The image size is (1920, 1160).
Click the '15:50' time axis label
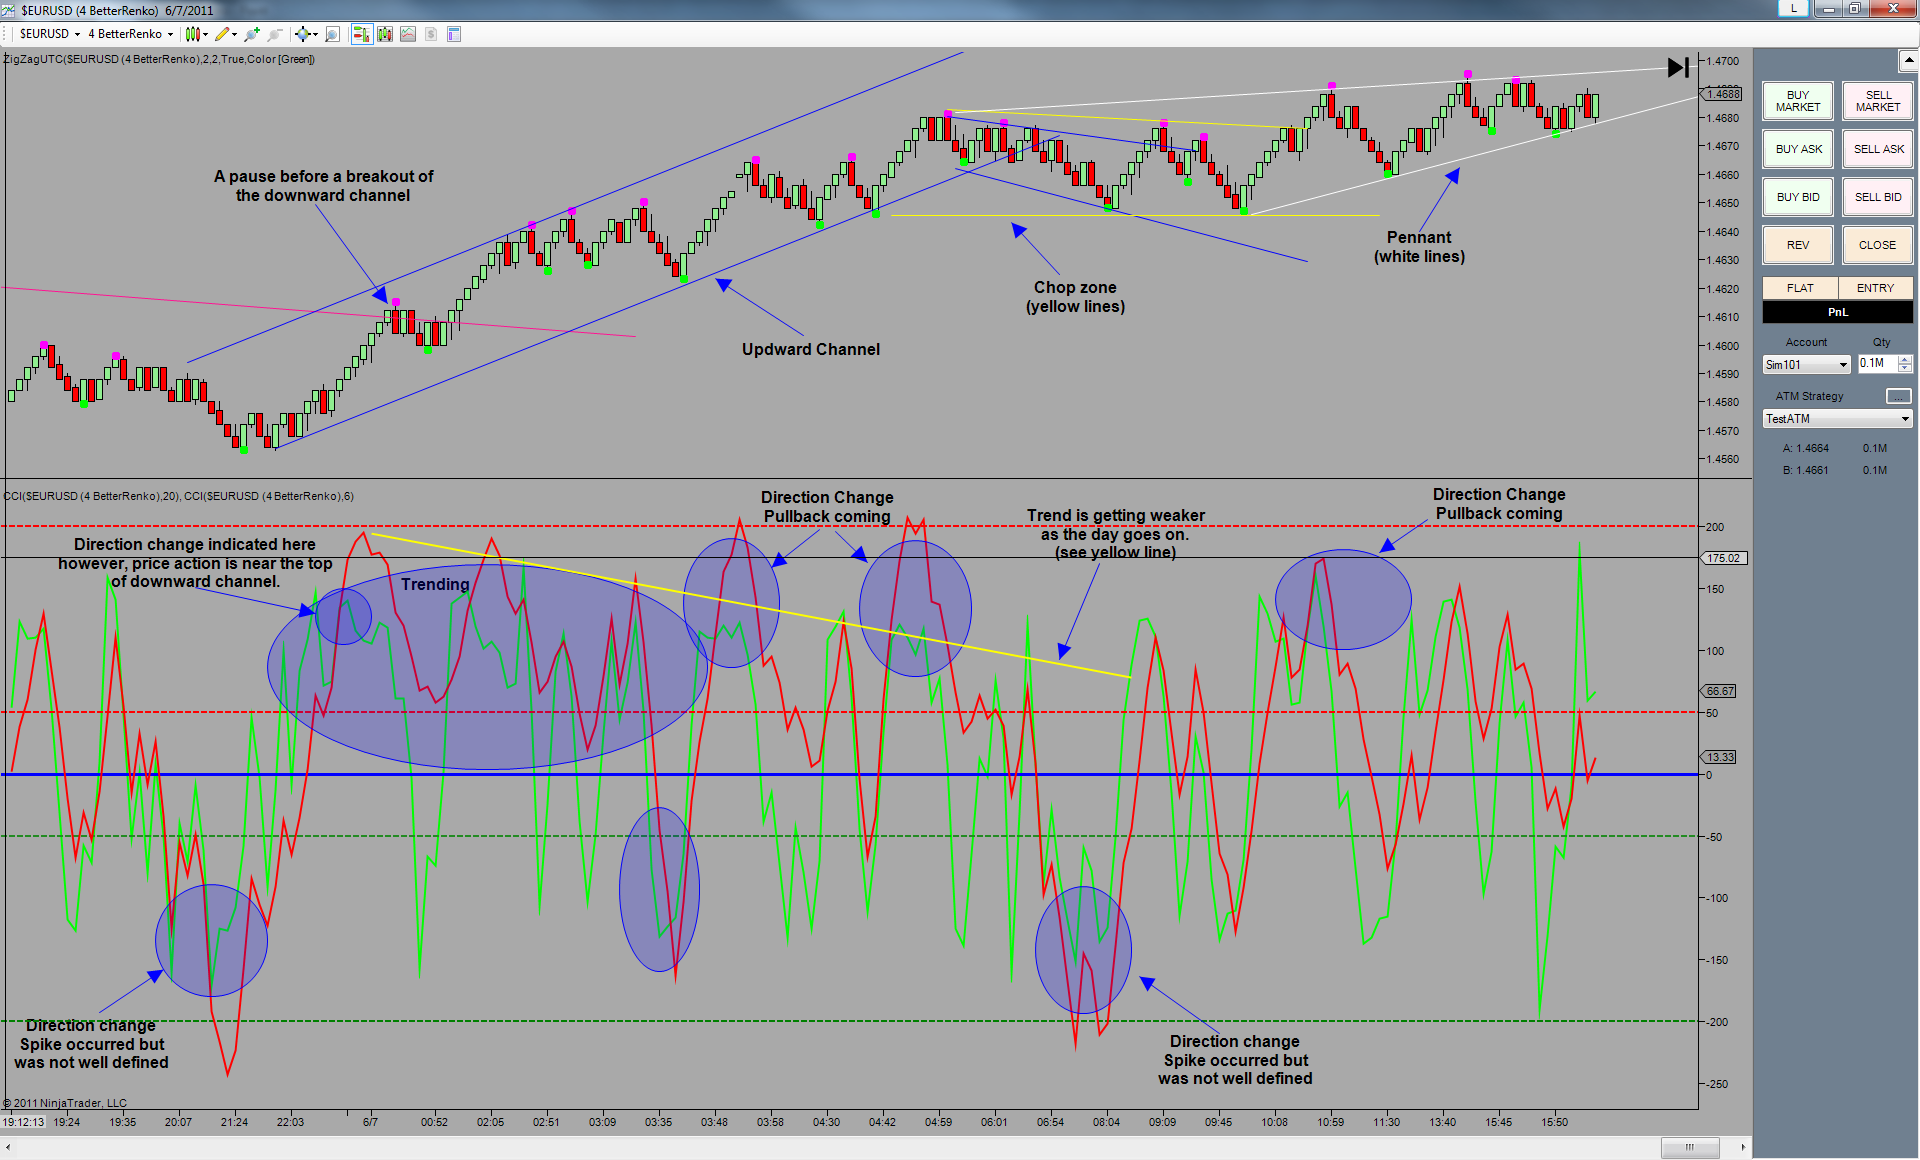click(1554, 1122)
